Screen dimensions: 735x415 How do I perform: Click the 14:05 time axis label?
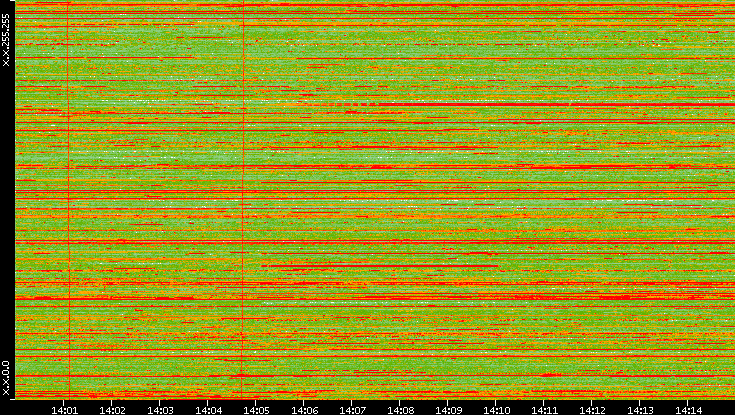pyautogui.click(x=256, y=410)
